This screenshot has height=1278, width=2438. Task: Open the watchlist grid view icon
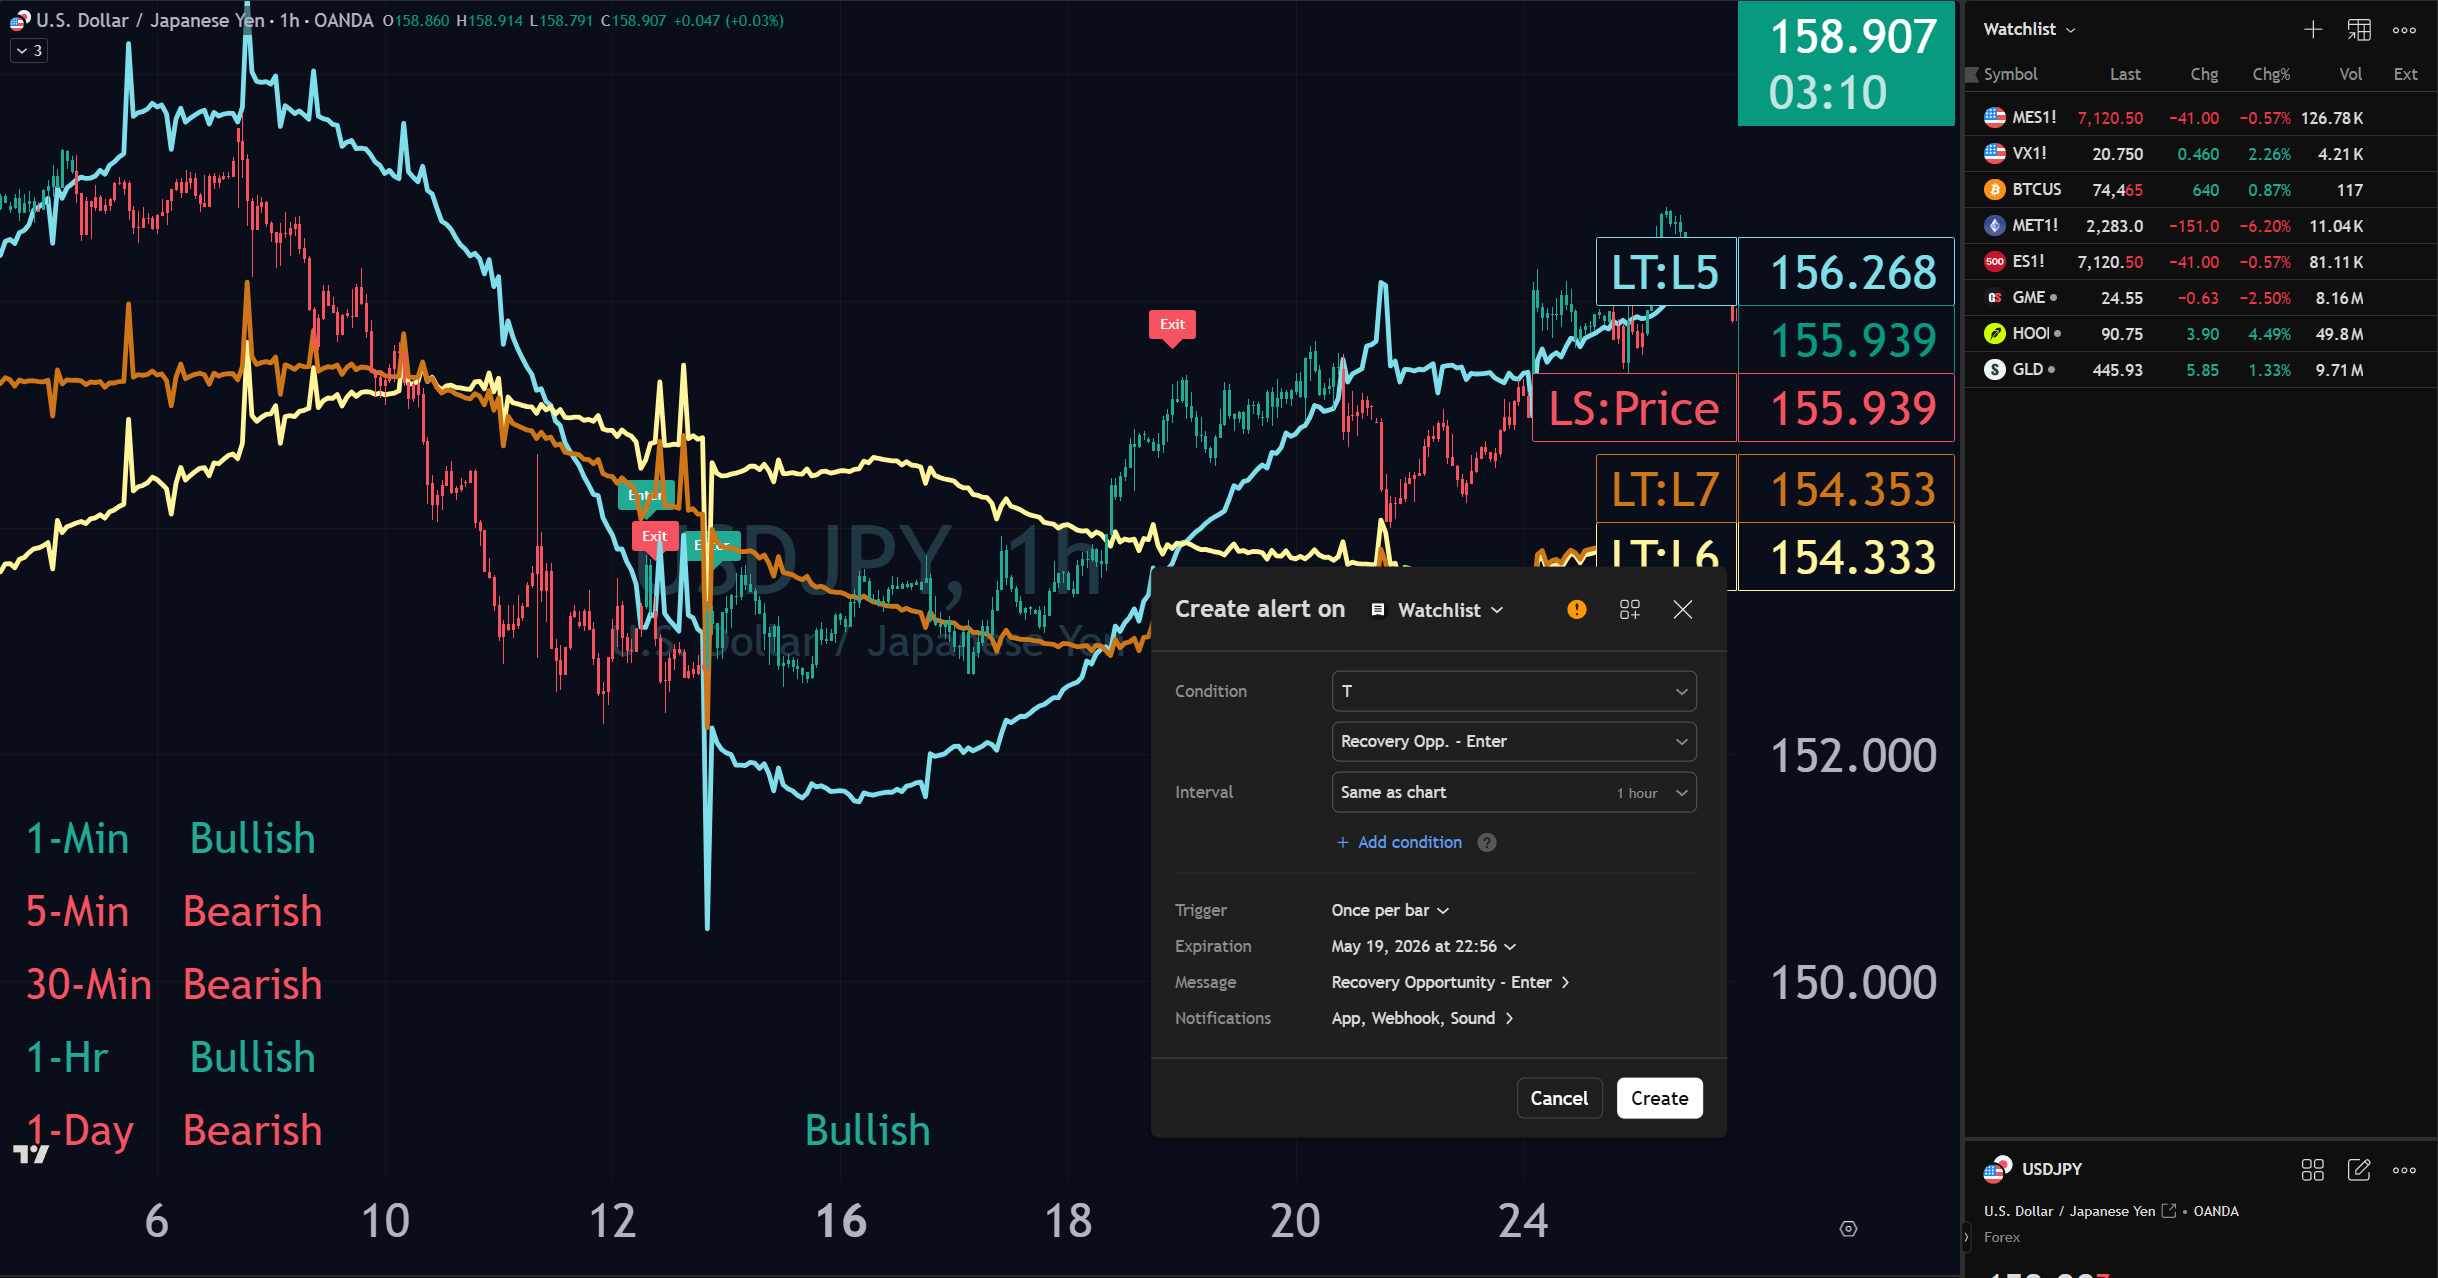tap(2357, 29)
